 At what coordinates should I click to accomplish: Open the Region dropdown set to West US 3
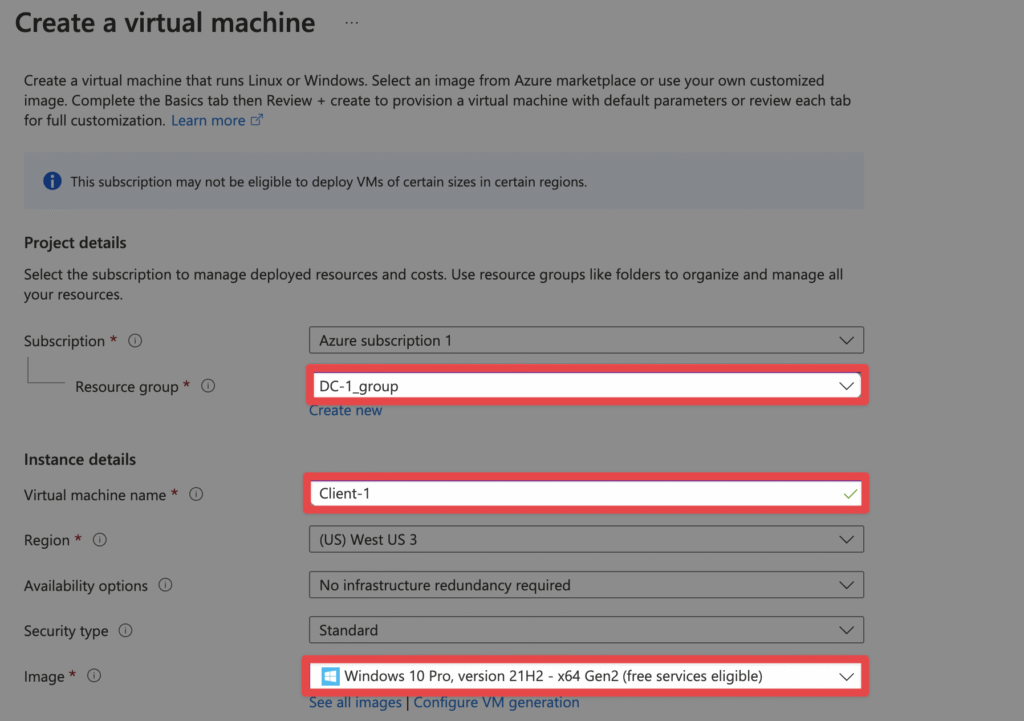coord(586,540)
